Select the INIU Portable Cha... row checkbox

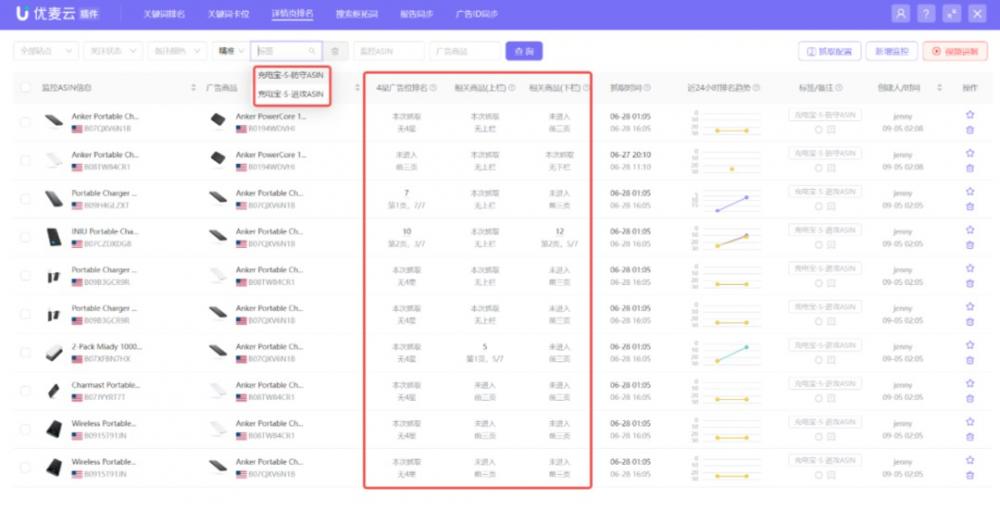25,237
